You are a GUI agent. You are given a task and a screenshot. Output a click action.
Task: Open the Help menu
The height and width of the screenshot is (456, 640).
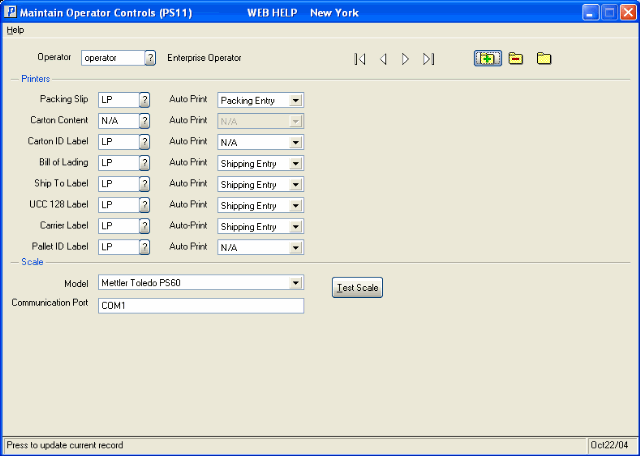15,30
